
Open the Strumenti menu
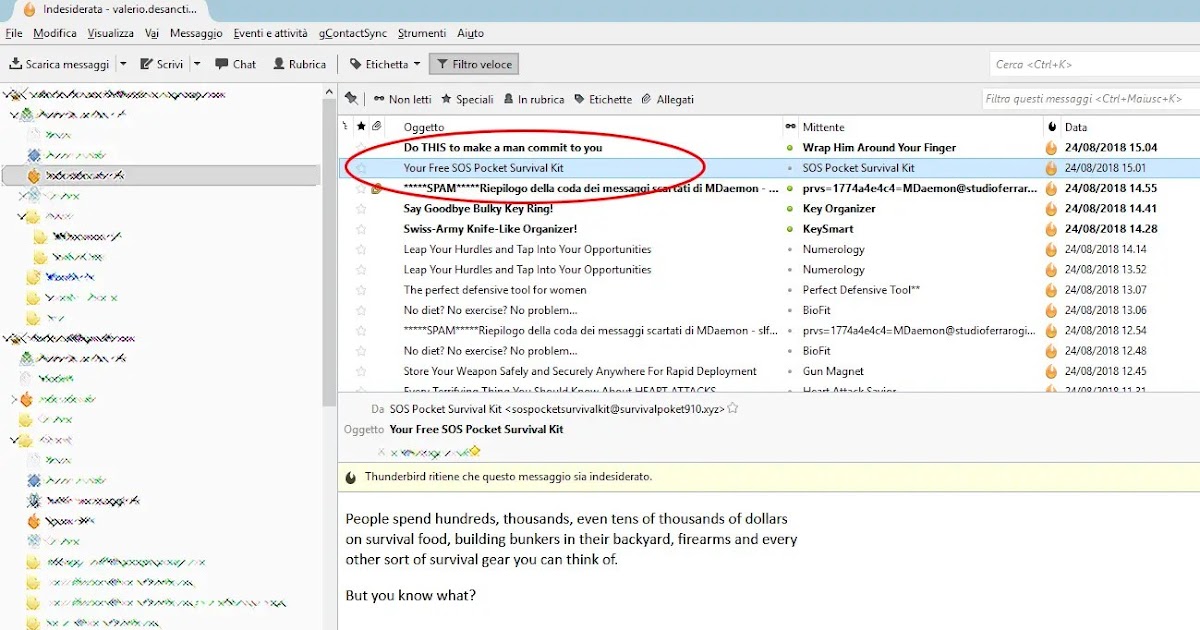coord(422,33)
